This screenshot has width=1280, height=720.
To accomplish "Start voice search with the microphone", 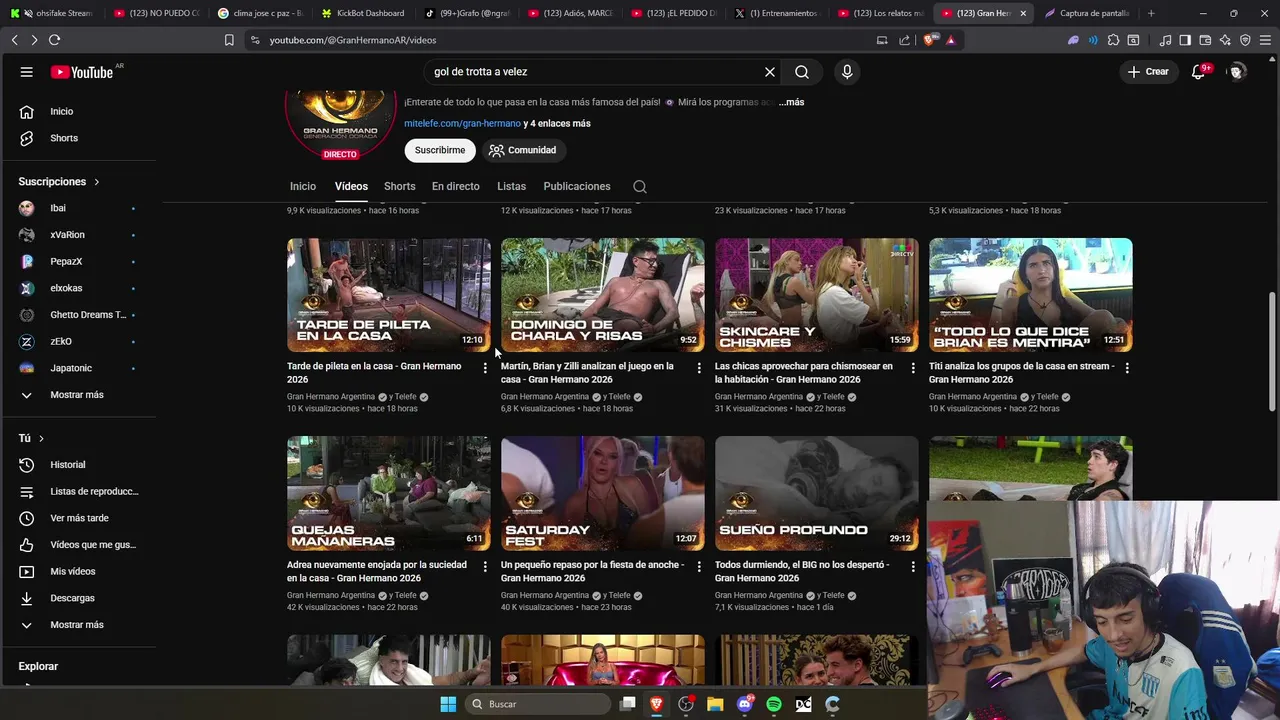I will click(x=847, y=72).
